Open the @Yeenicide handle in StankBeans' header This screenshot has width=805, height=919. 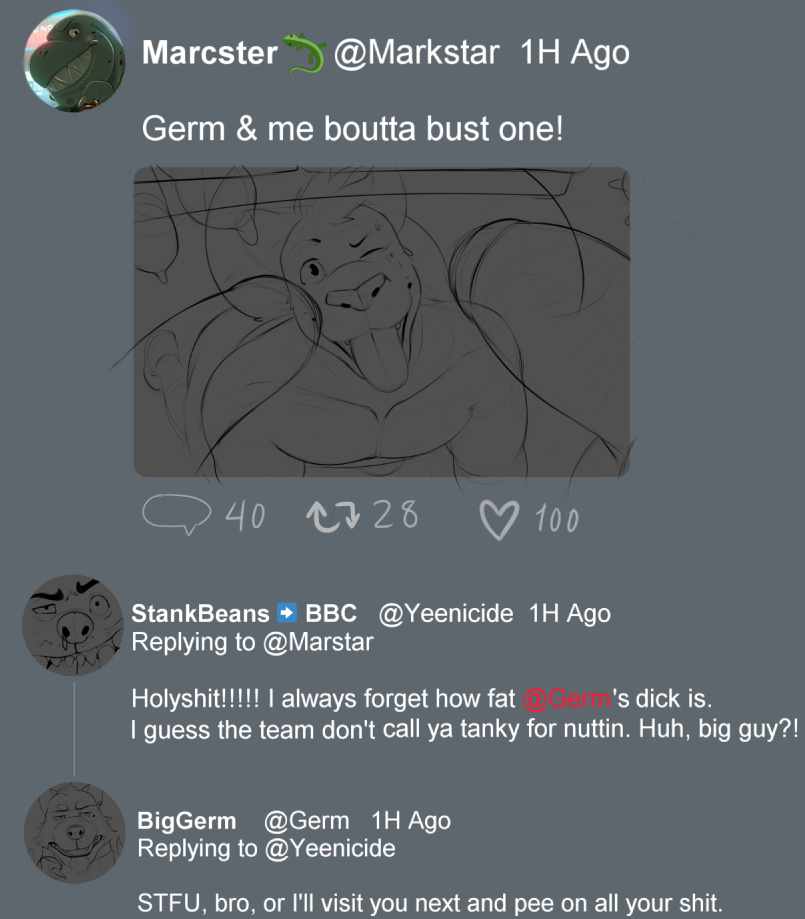click(x=445, y=613)
